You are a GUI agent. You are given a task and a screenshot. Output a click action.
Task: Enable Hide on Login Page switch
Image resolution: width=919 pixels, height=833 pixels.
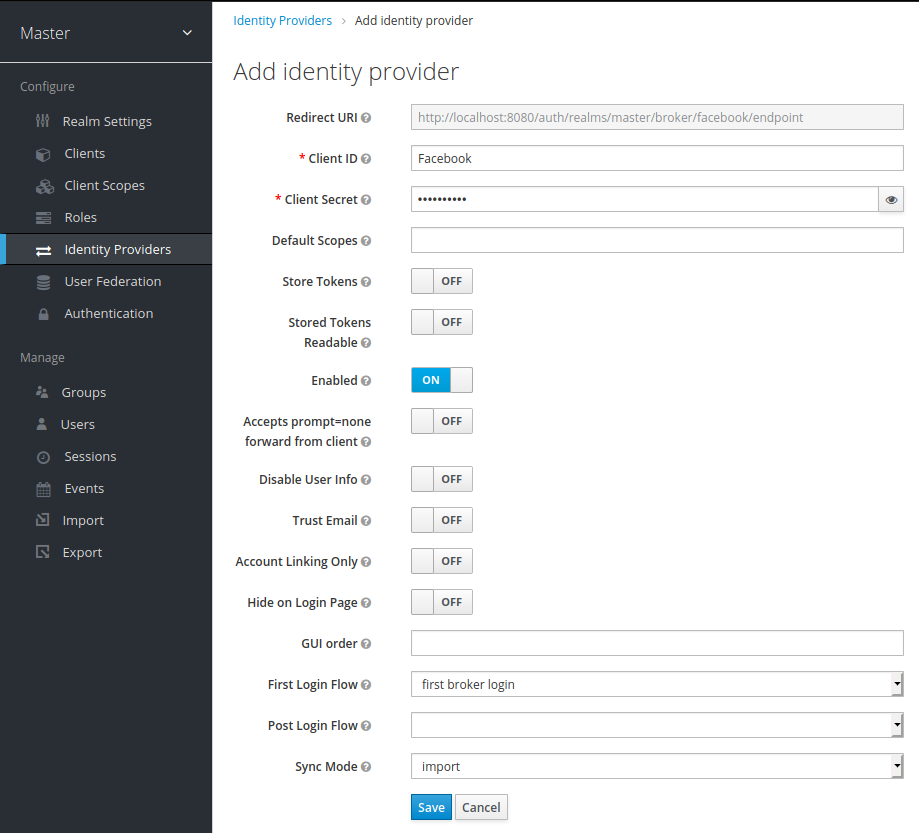441,602
